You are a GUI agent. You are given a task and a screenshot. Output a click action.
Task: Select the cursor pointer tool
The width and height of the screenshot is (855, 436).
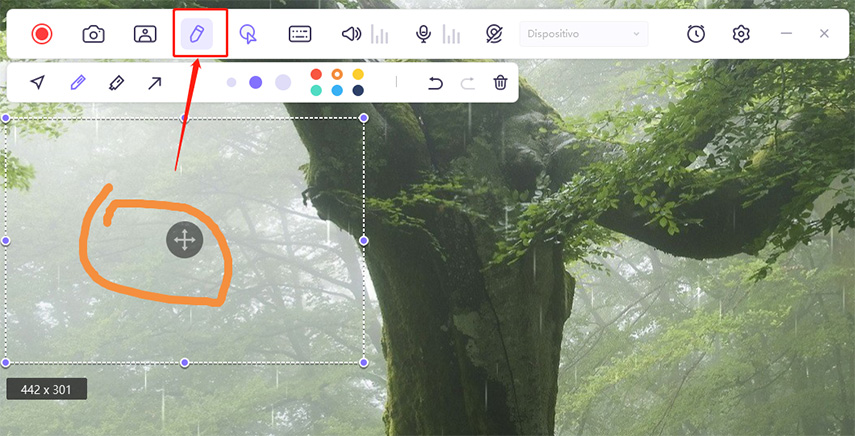37,83
